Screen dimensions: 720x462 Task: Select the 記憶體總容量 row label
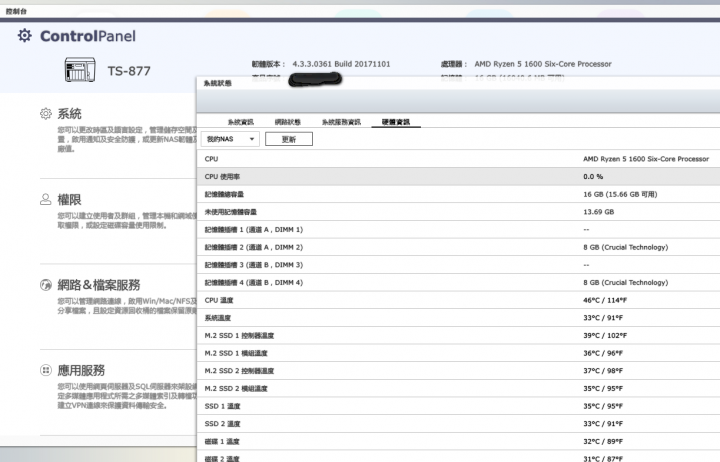tap(224, 194)
